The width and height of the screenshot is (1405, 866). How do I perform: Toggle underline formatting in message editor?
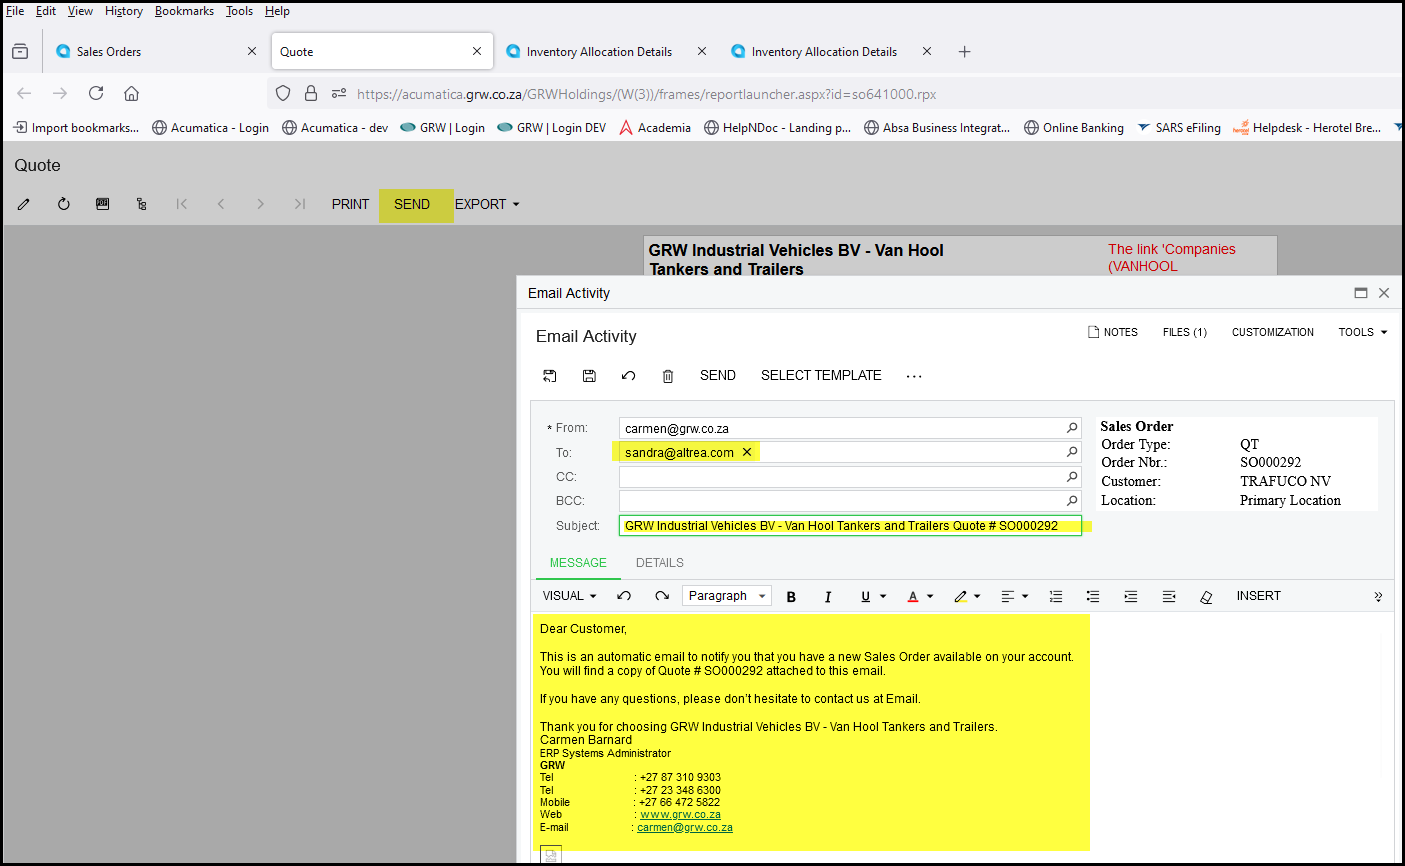tap(866, 596)
